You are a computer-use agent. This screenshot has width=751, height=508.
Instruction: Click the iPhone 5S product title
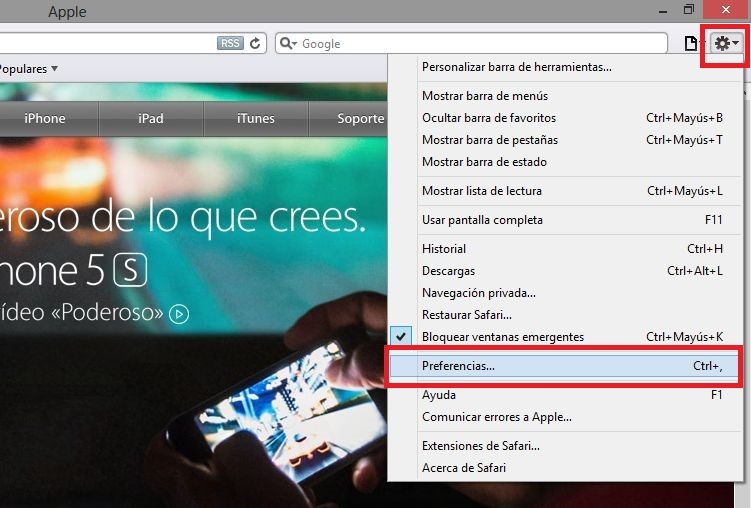point(73,270)
